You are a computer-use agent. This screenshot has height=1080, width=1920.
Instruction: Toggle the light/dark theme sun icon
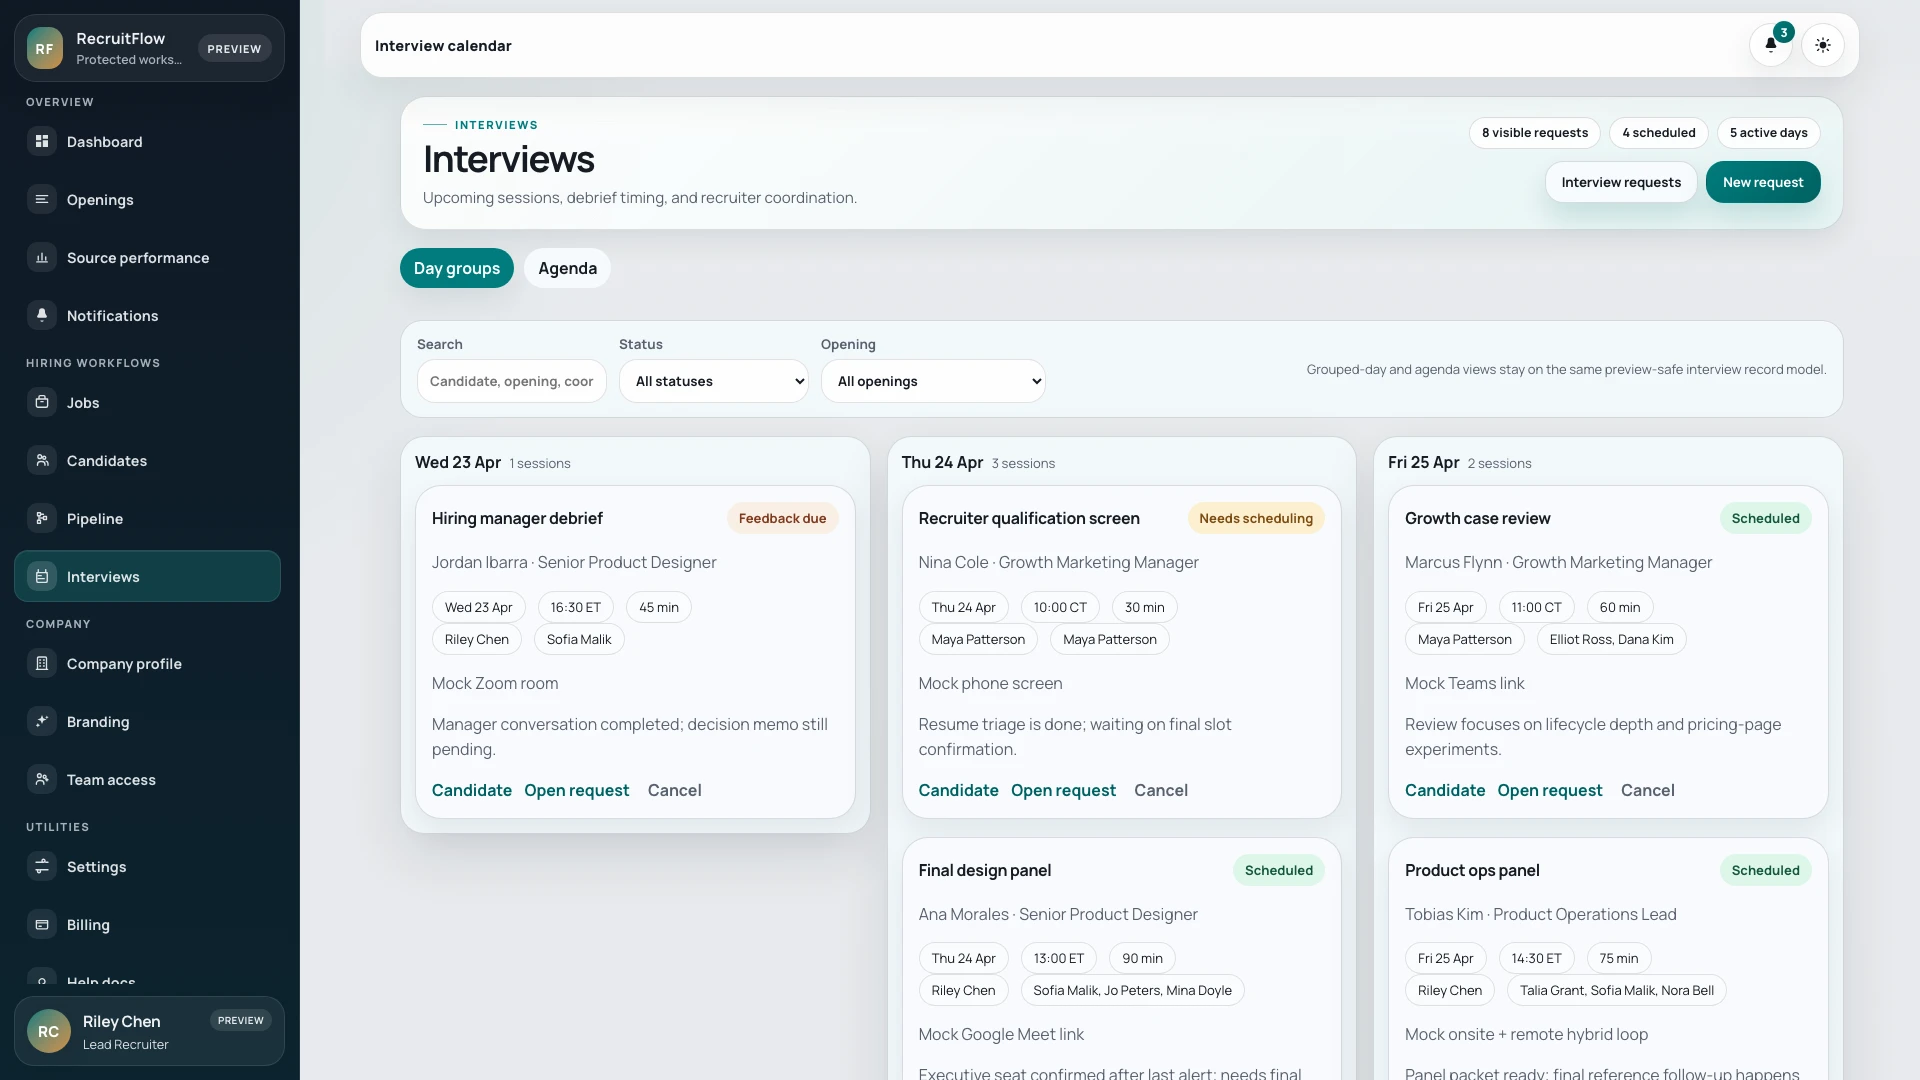coord(1823,45)
